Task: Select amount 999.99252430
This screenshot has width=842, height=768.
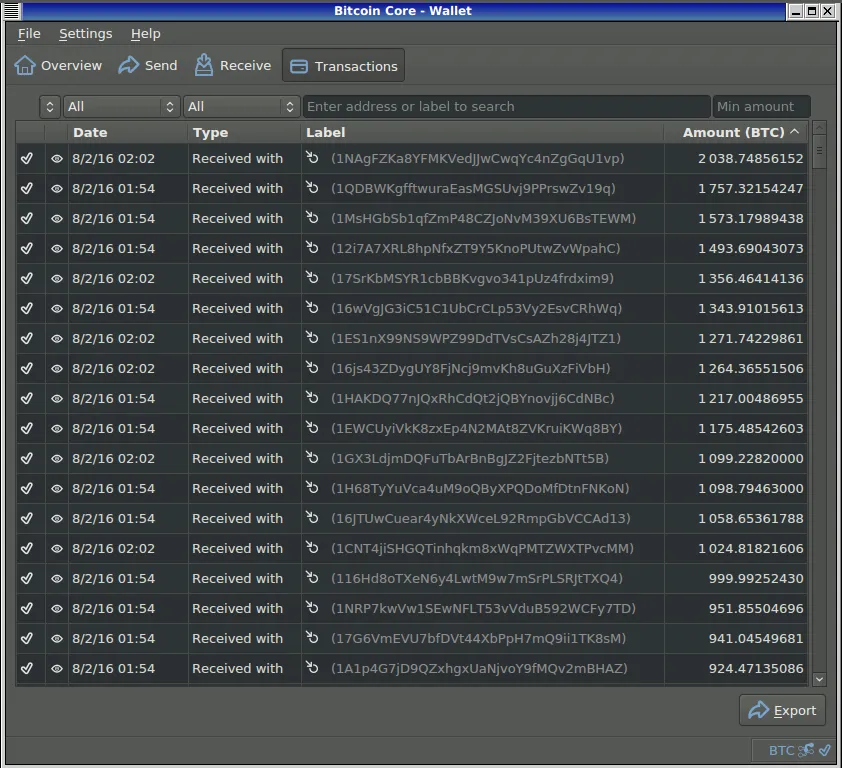Action: [756, 578]
